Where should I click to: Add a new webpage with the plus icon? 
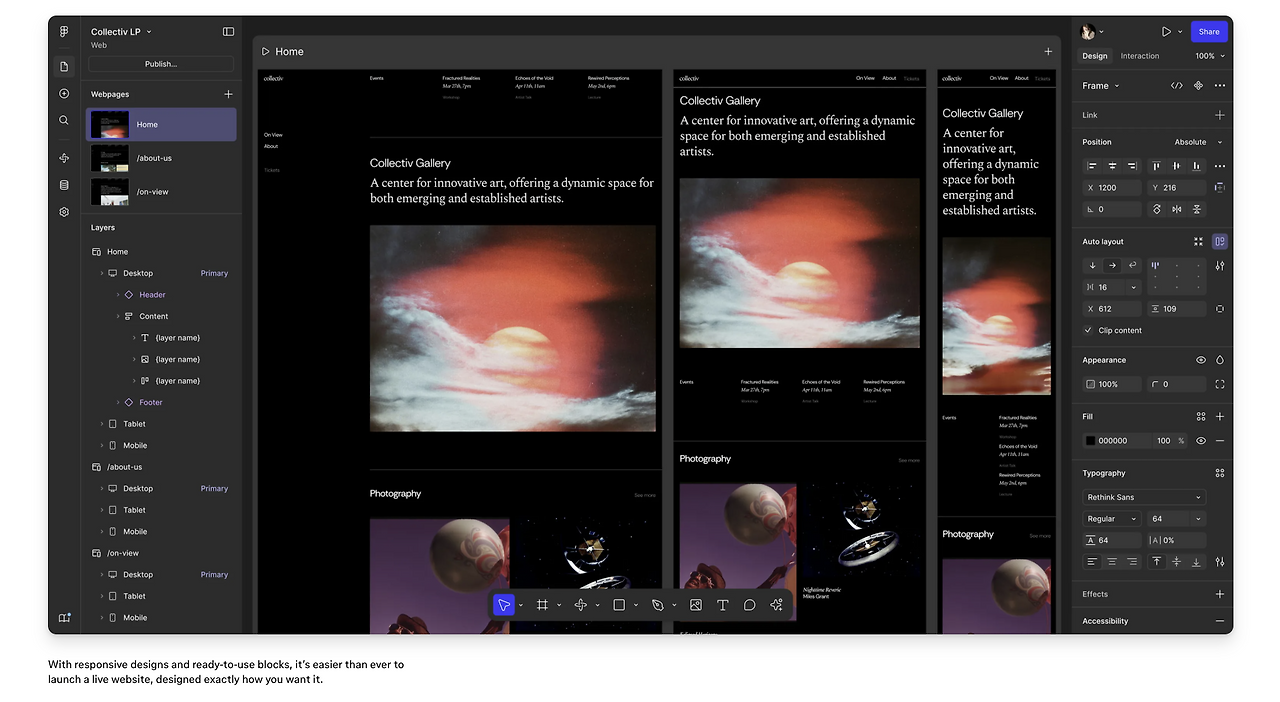(228, 94)
